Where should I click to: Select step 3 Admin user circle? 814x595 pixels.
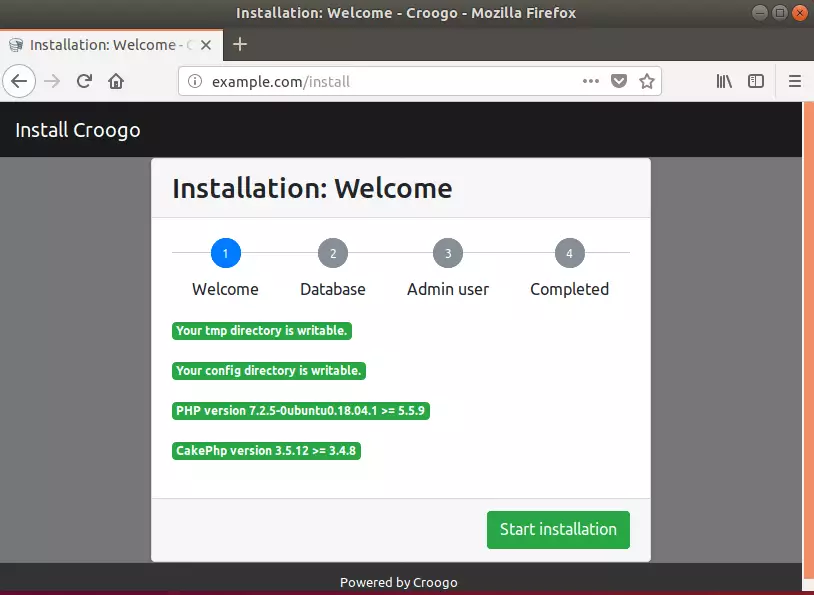coord(448,253)
